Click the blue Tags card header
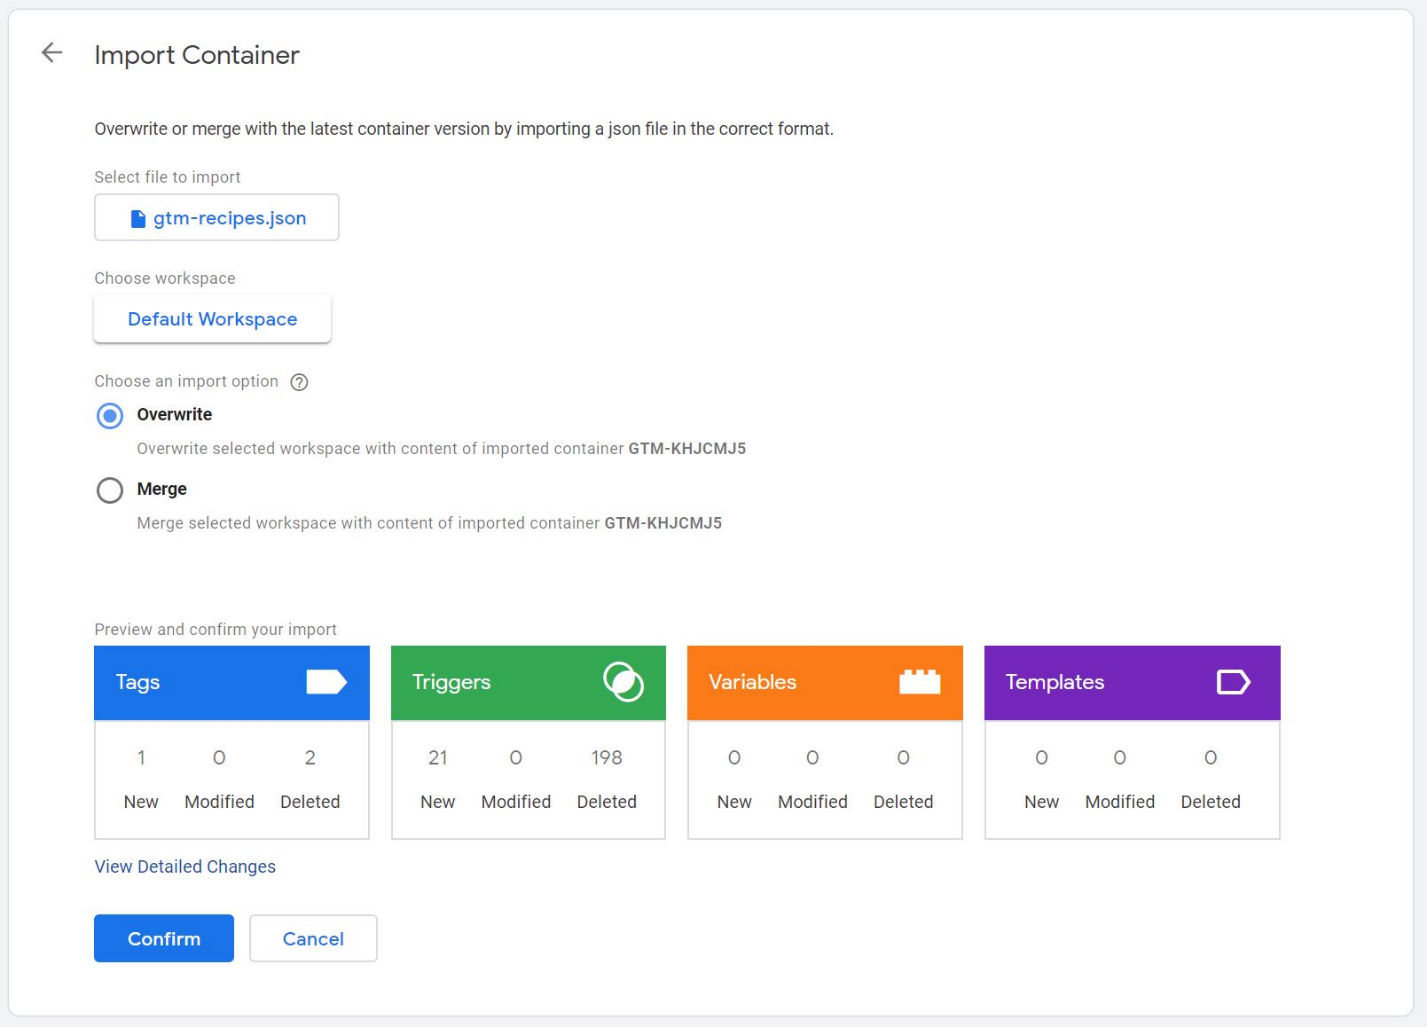 (200, 682)
